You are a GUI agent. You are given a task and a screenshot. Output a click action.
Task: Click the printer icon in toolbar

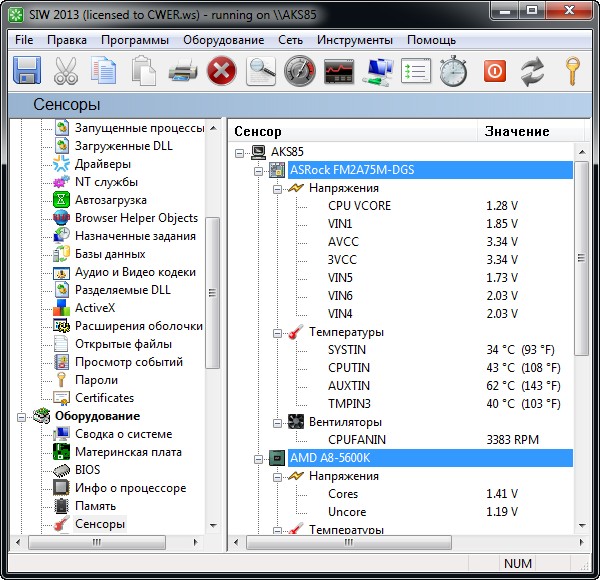point(182,71)
